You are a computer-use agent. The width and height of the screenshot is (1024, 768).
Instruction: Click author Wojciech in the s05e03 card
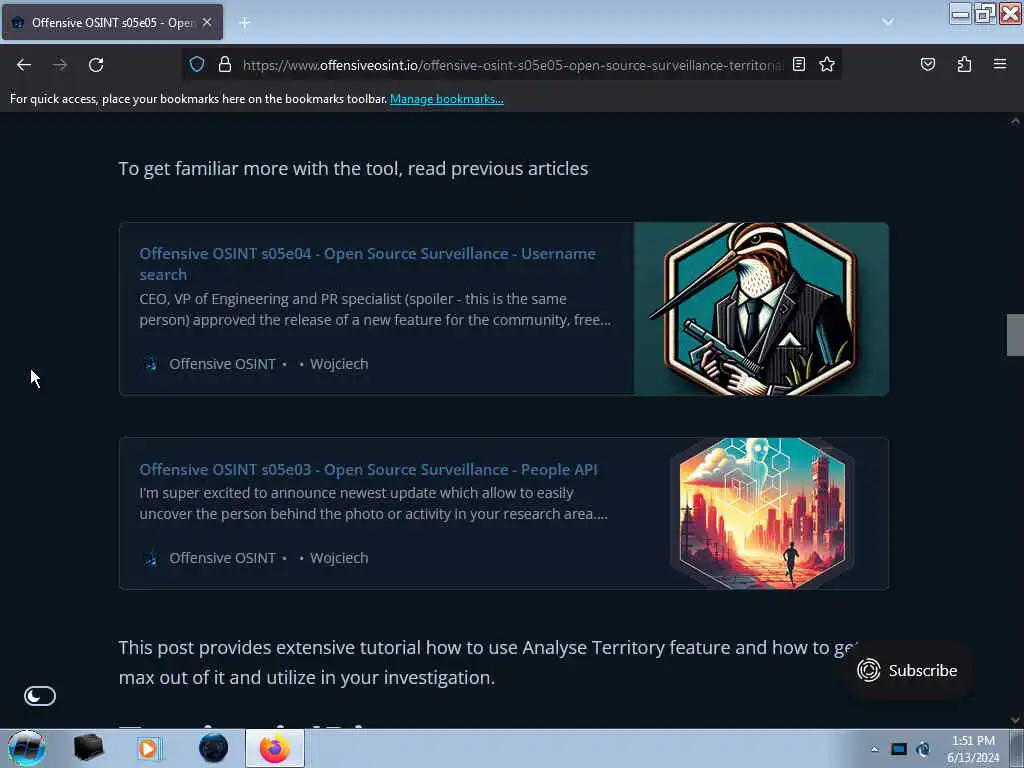[339, 558]
